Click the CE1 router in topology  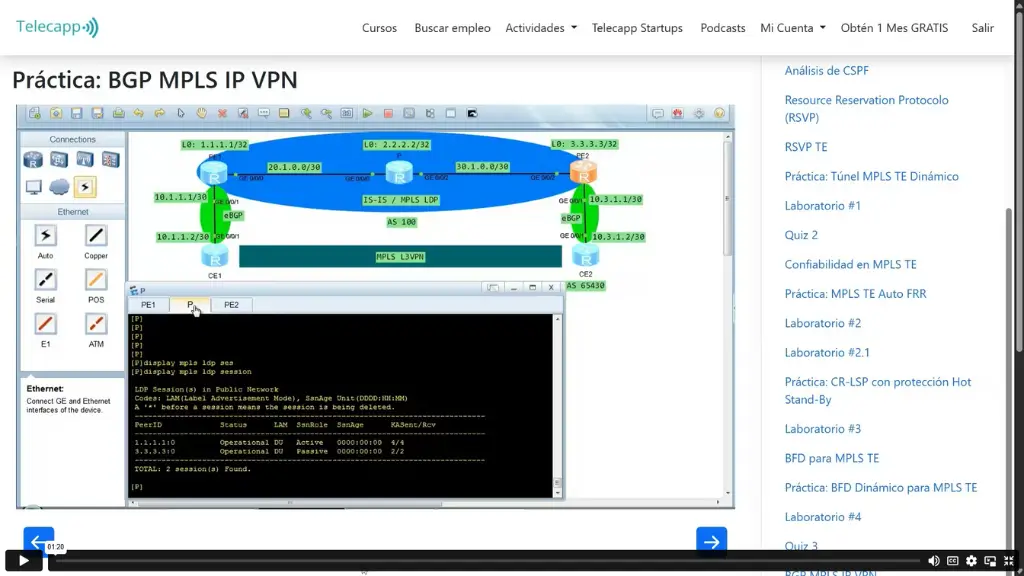[214, 254]
